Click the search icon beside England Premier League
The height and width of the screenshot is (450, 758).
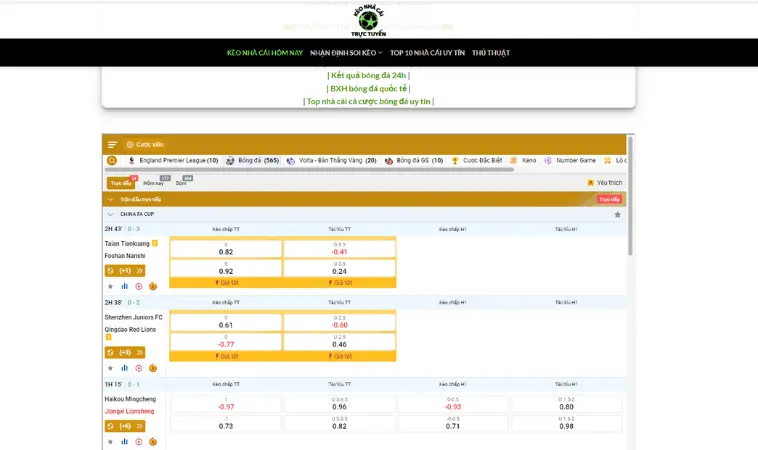point(112,160)
